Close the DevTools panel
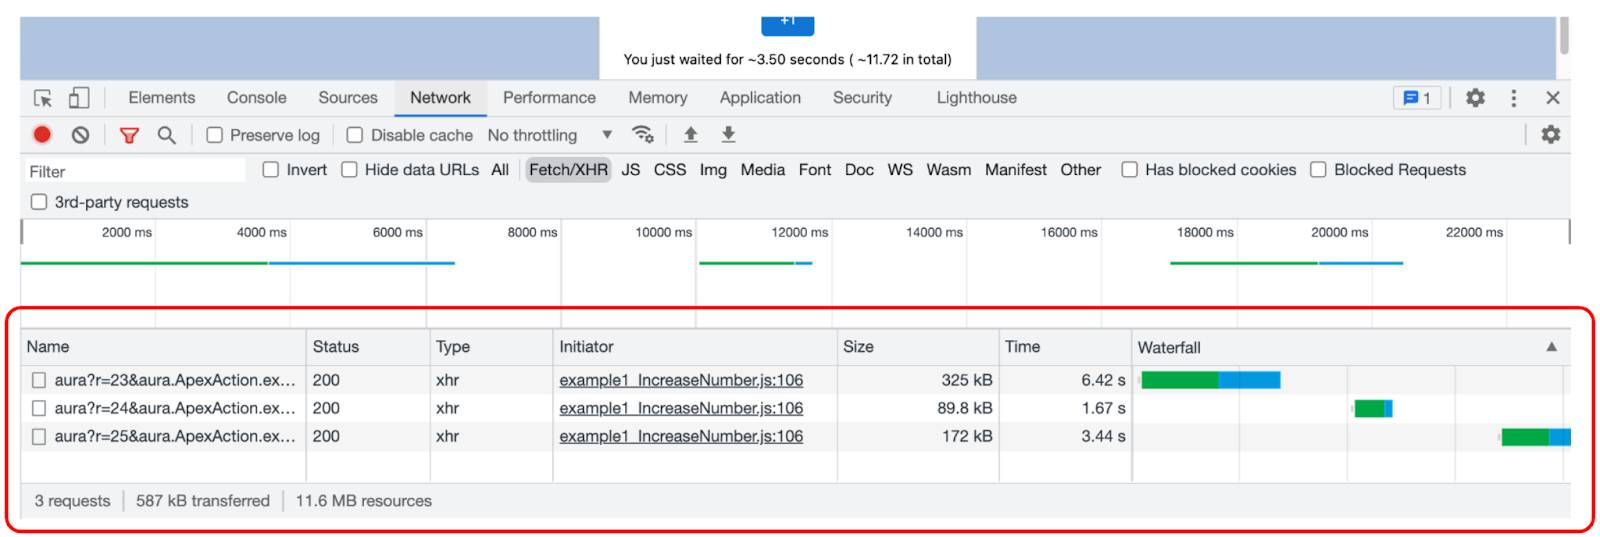Screen dimensions: 1600x537 (x=1552, y=98)
